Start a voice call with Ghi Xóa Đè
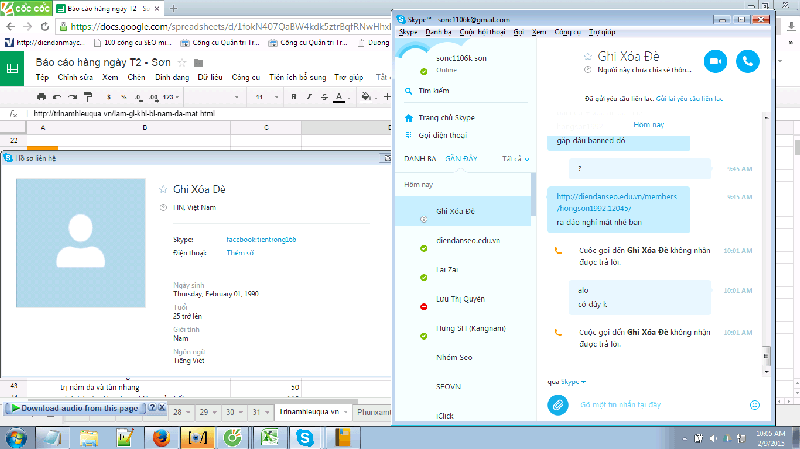The image size is (800, 449). coord(748,61)
